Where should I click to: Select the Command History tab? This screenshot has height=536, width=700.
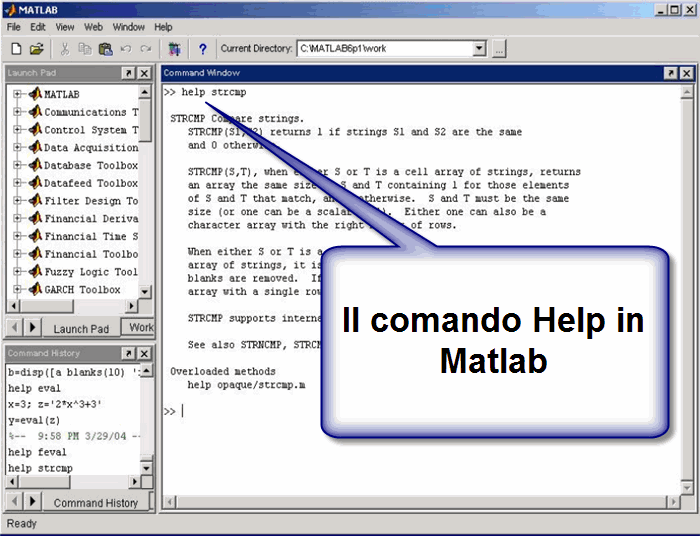pos(96,503)
